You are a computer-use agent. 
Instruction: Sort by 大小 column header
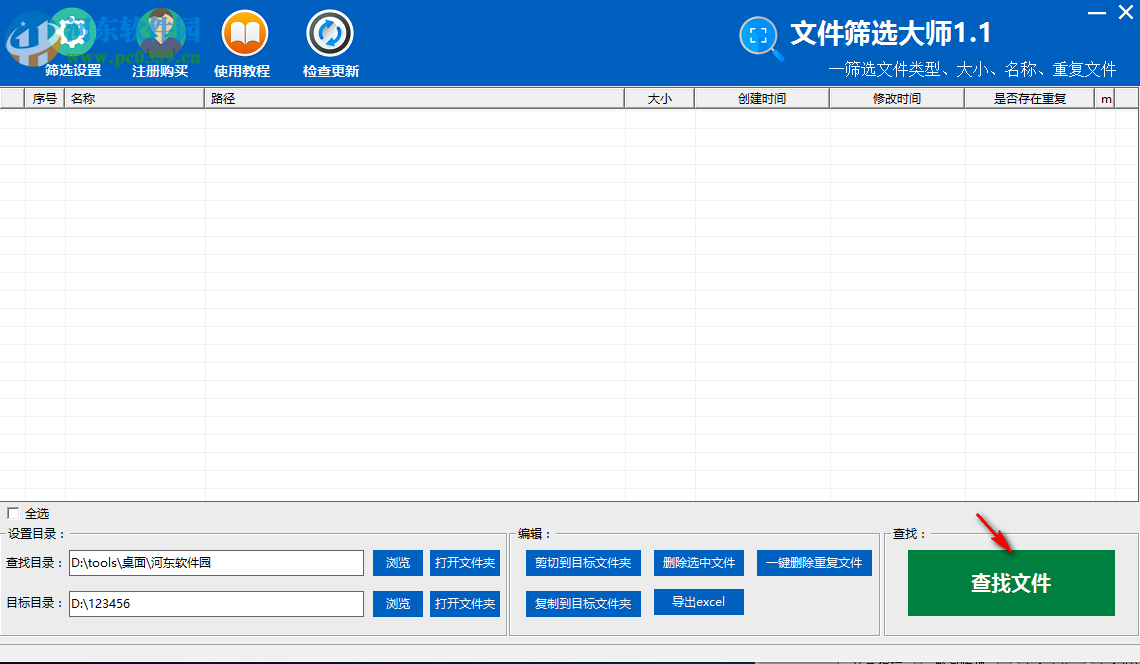[660, 99]
